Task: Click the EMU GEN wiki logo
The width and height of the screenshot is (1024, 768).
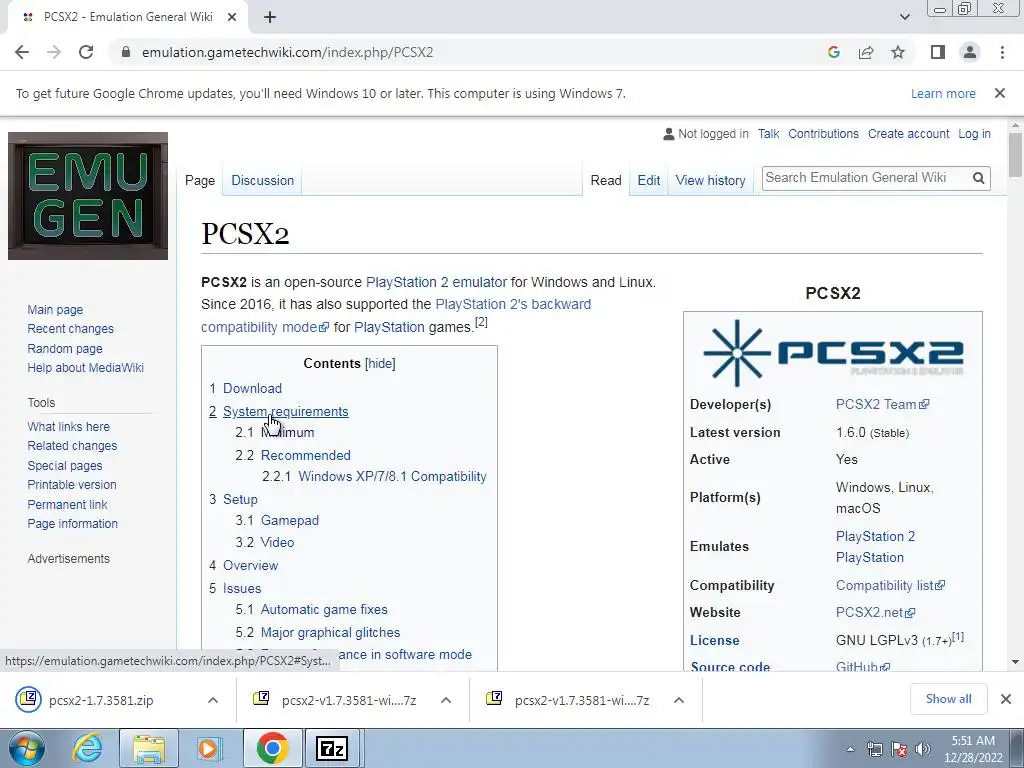Action: 88,196
